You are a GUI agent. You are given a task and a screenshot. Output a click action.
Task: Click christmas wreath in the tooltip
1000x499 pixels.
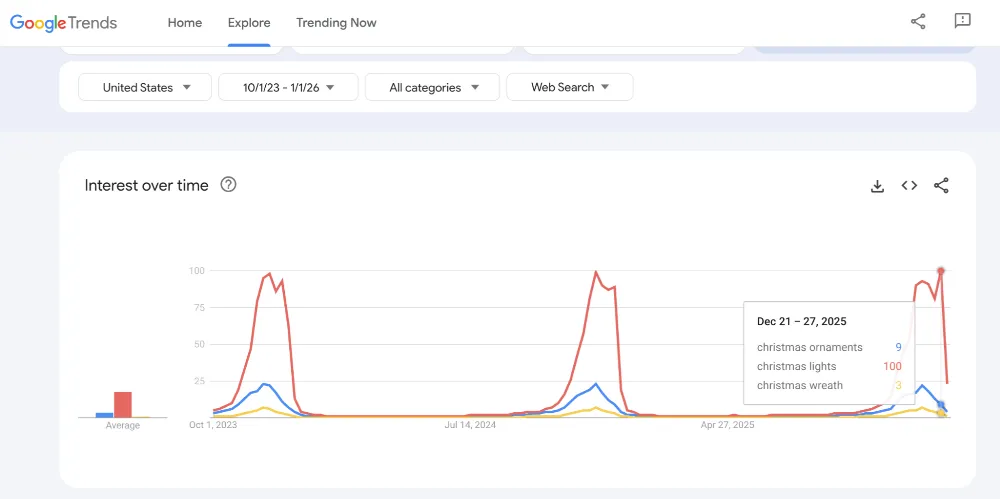click(800, 385)
